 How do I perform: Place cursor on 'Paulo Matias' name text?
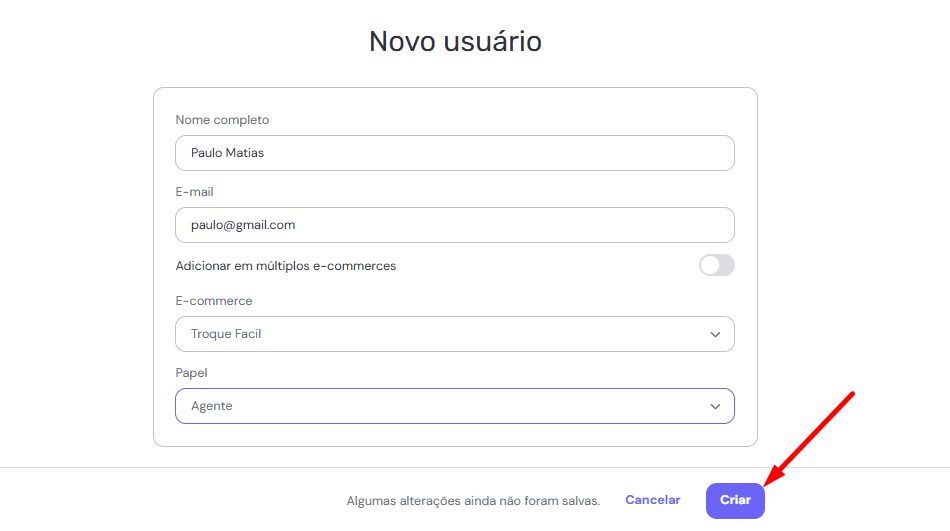(x=228, y=153)
